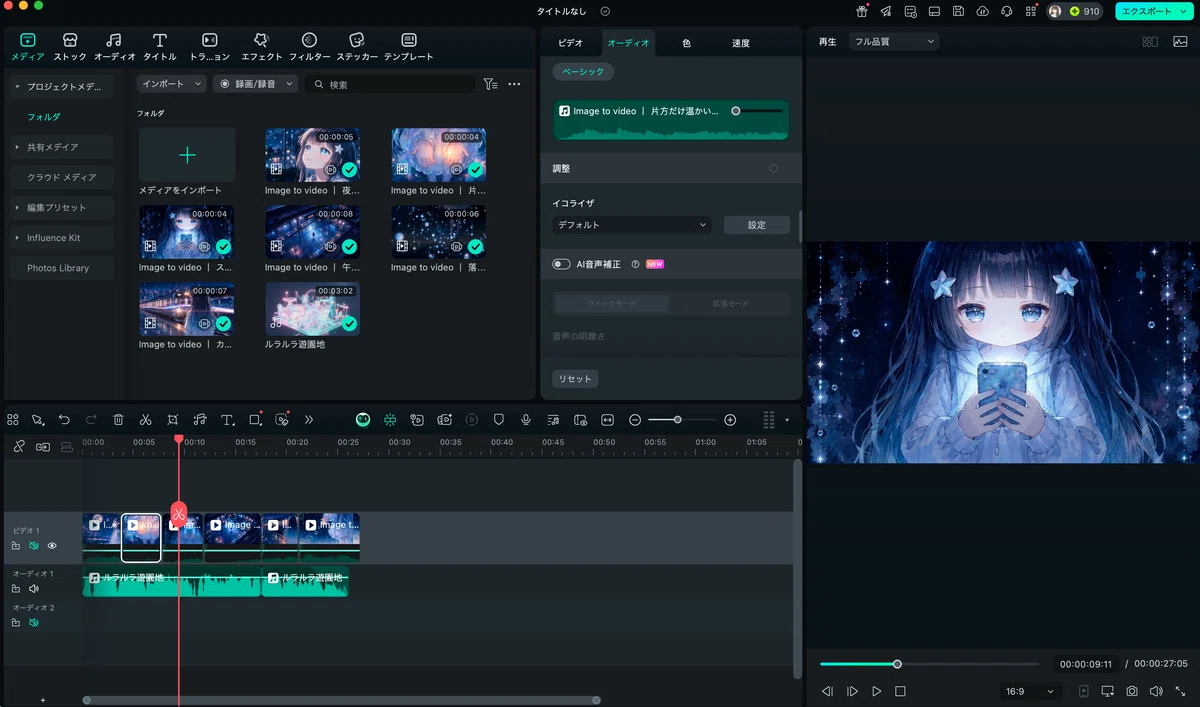Expand the Influence Kit tree item
Image resolution: width=1200 pixels, height=707 pixels.
pos(17,238)
